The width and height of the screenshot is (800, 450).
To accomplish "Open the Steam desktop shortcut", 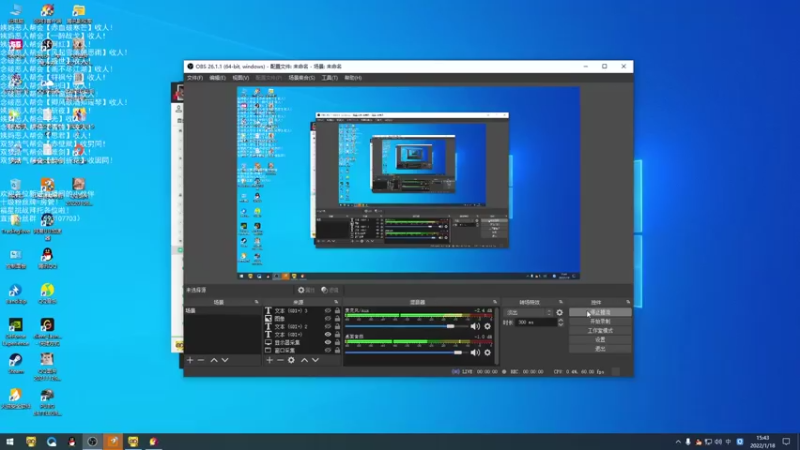I will [x=16, y=364].
